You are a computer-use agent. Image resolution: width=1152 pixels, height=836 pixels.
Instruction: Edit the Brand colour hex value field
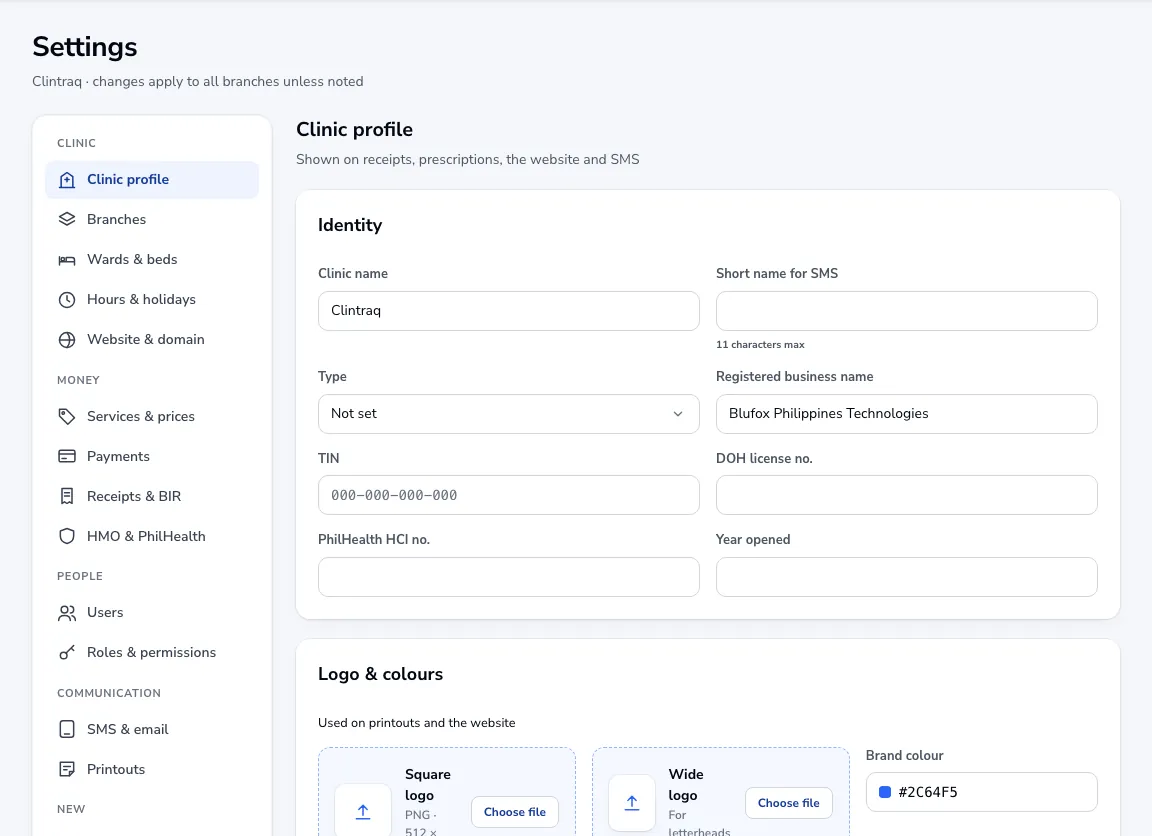coord(982,792)
